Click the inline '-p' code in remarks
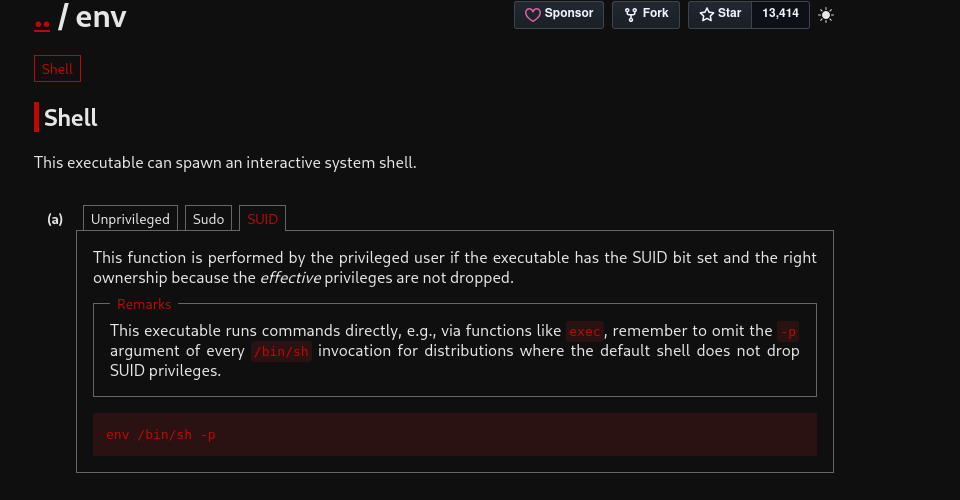Viewport: 960px width, 500px height. (x=788, y=331)
